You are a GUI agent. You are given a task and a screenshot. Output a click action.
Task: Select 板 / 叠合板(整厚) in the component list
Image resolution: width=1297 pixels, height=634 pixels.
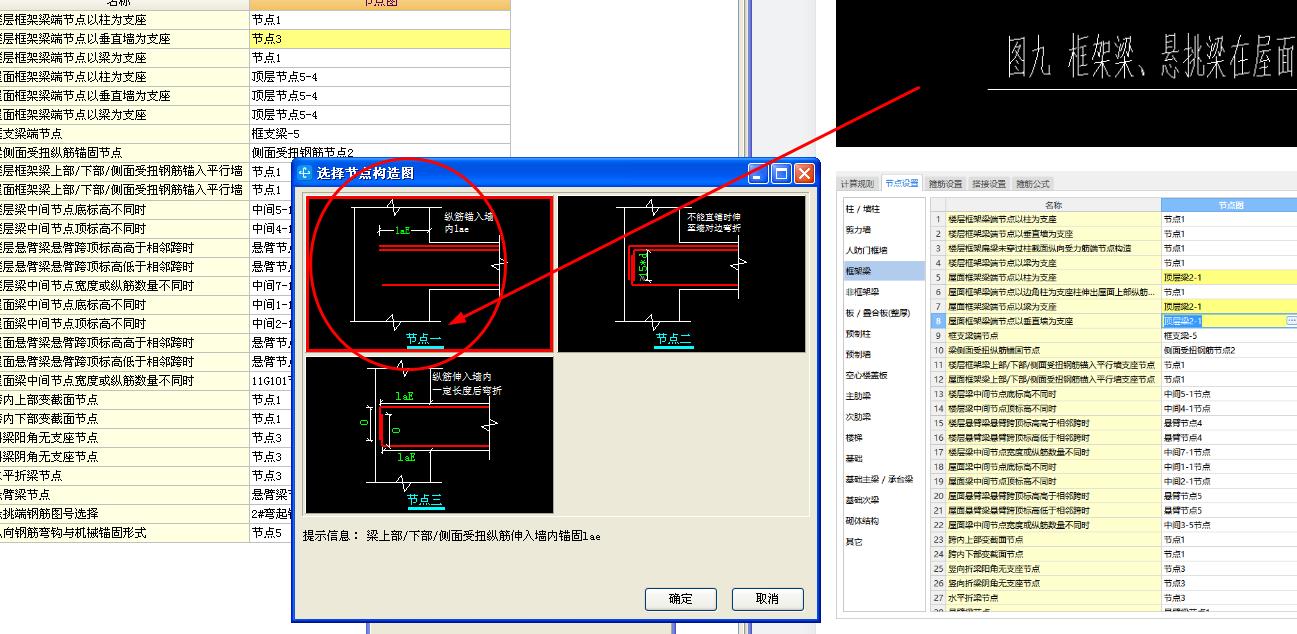pyautogui.click(x=884, y=313)
